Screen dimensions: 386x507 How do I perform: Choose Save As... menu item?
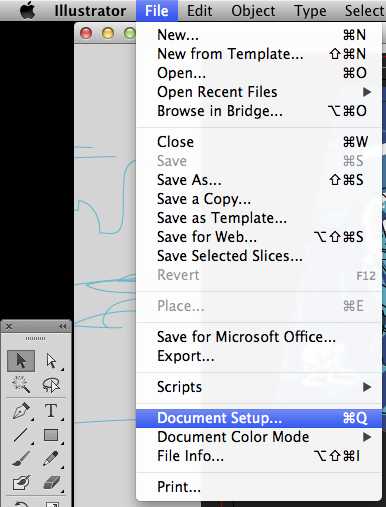point(259,180)
